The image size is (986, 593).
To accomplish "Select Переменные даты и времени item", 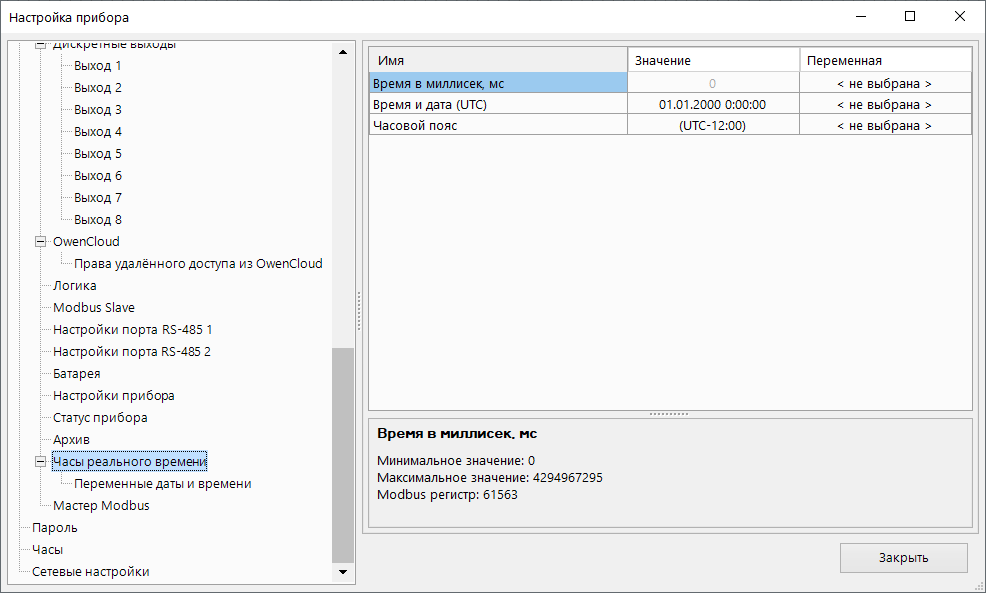I will click(162, 484).
